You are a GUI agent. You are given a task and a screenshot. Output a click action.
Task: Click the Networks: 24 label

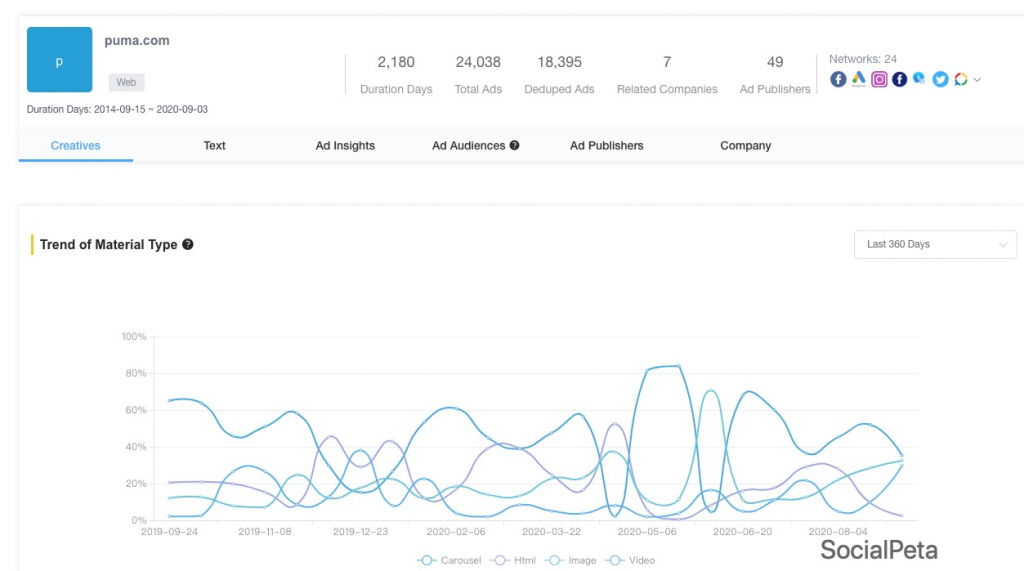[863, 59]
